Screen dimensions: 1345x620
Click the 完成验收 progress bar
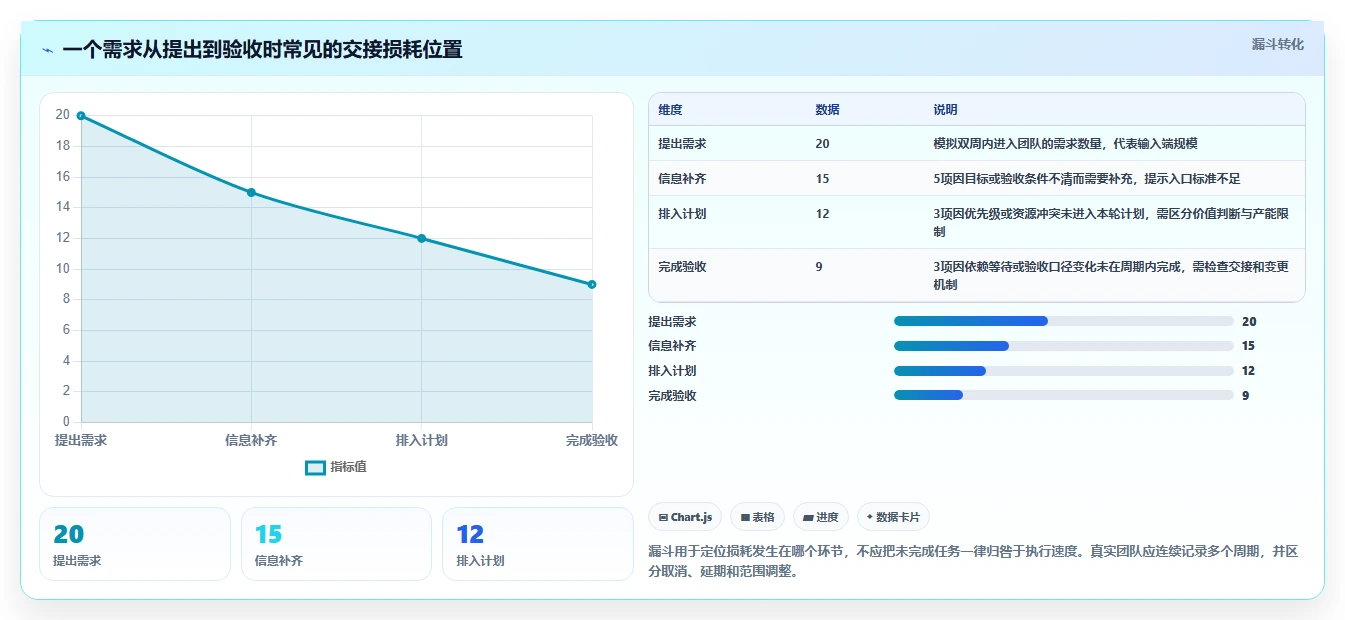[1063, 395]
